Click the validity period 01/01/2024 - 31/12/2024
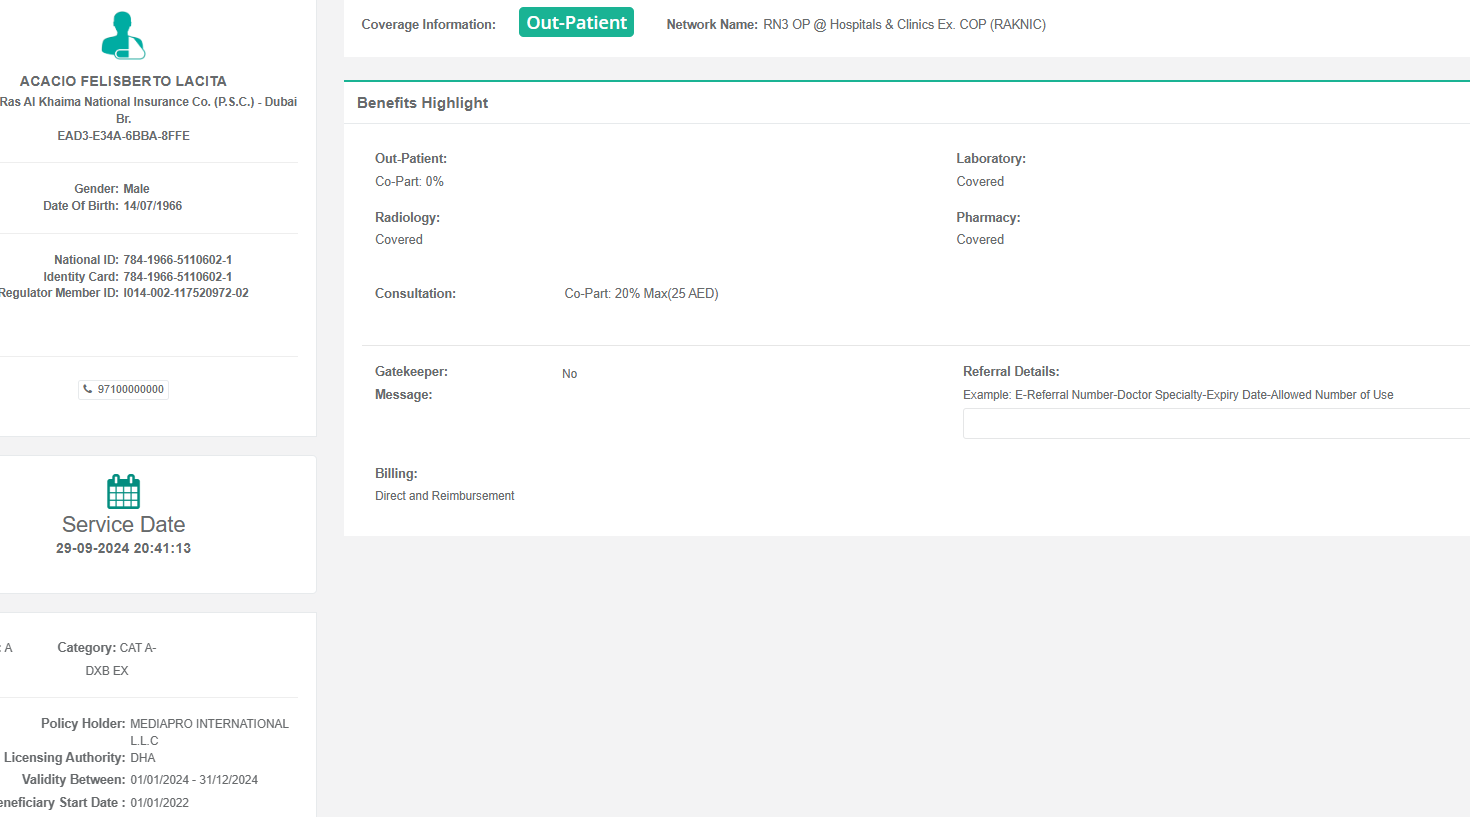Viewport: 1470px width, 817px height. point(194,780)
